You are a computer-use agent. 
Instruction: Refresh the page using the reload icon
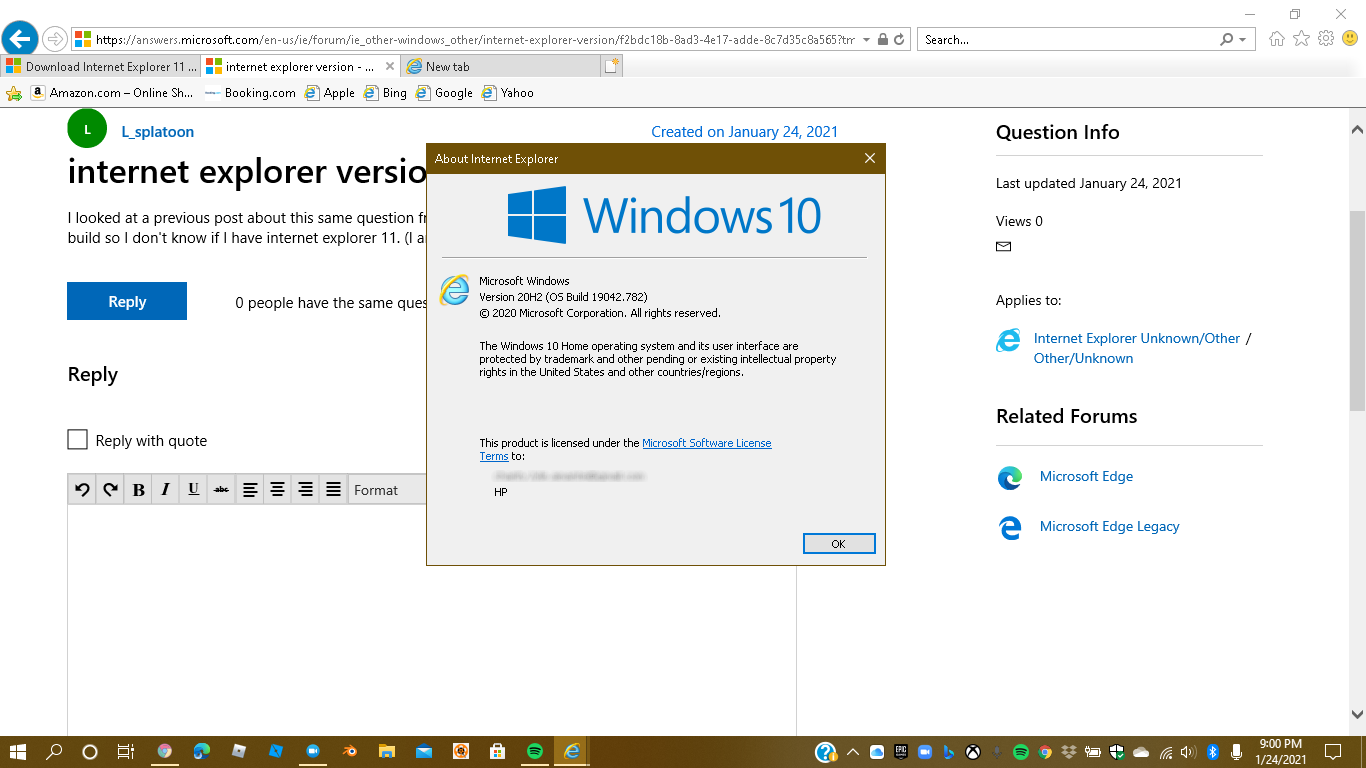[899, 40]
